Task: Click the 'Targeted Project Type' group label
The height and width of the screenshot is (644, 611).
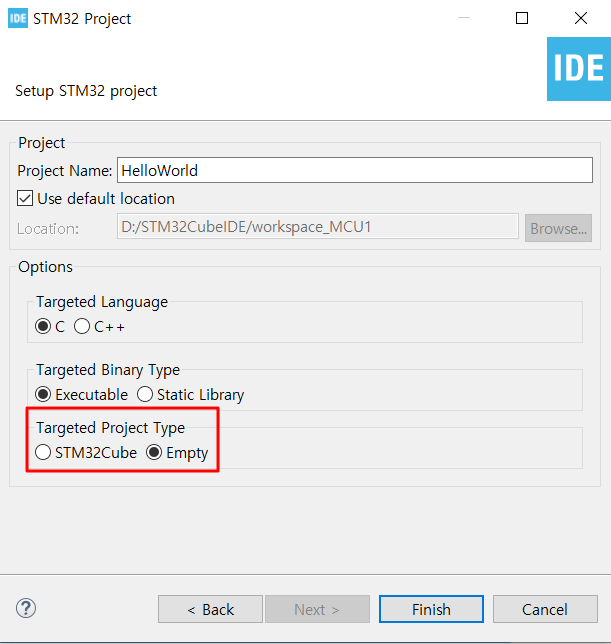Action: [x=110, y=428]
